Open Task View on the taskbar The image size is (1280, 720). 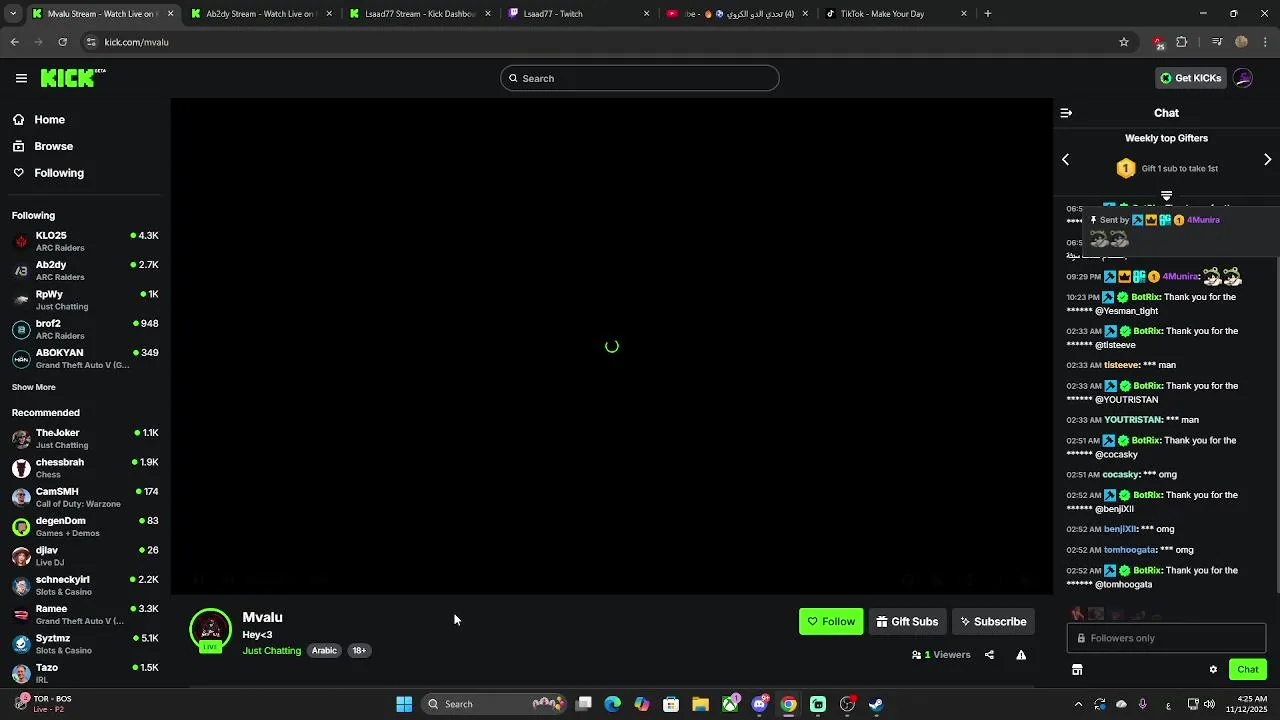pyautogui.click(x=584, y=704)
